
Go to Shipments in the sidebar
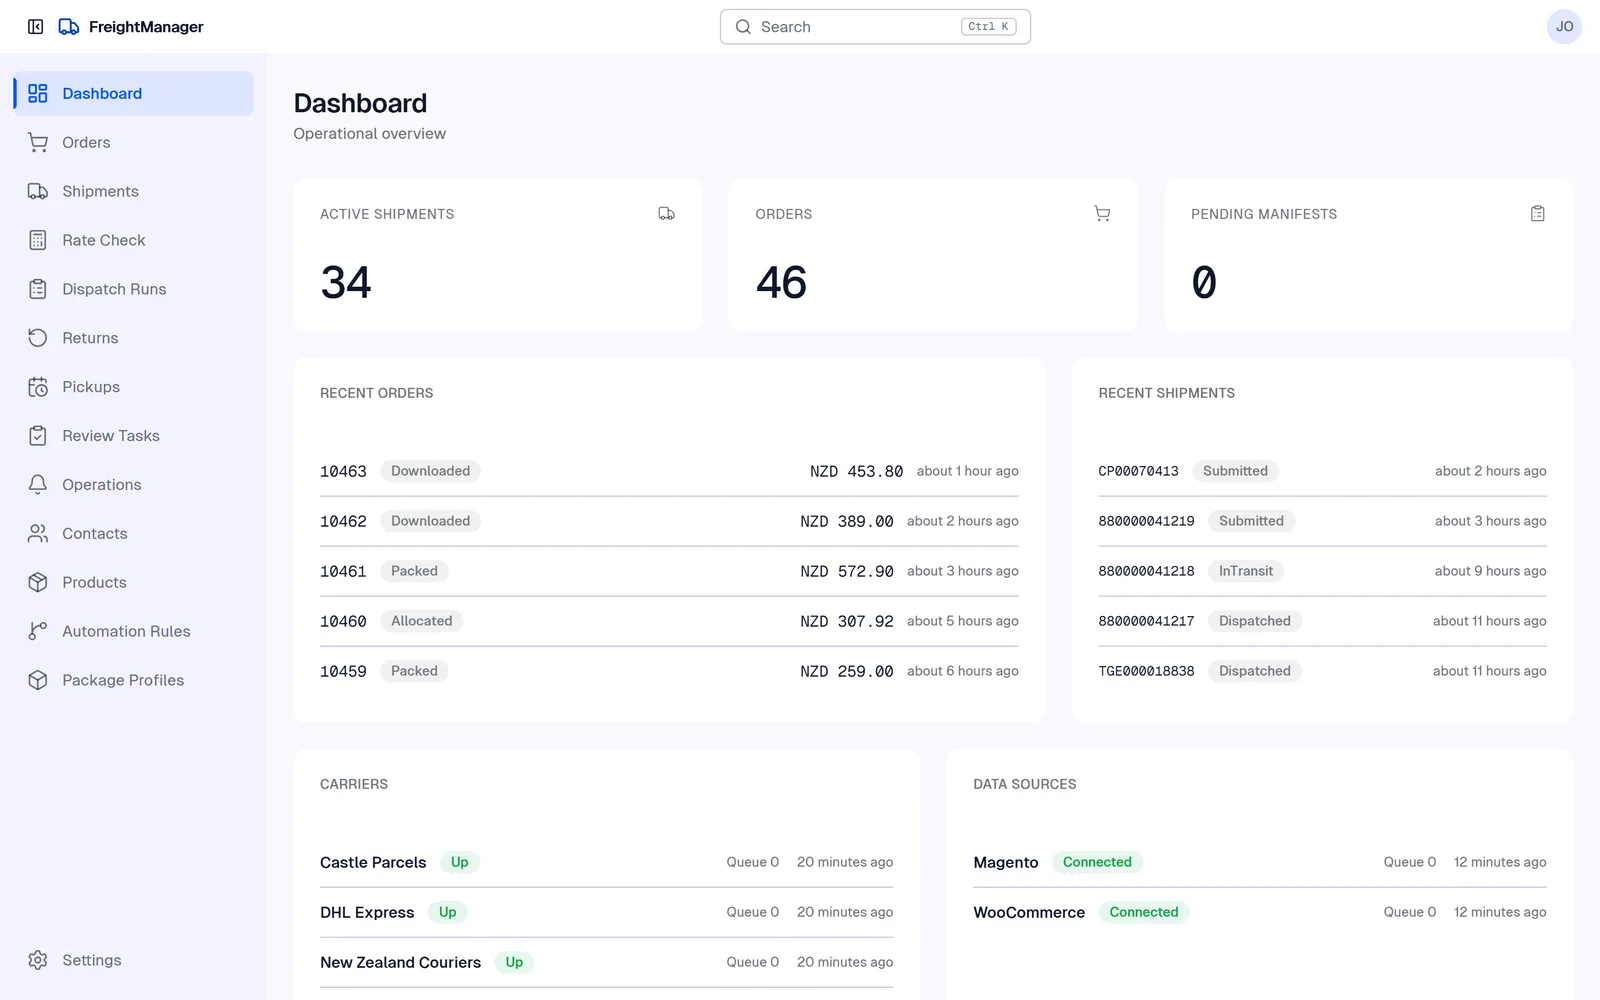pos(133,191)
